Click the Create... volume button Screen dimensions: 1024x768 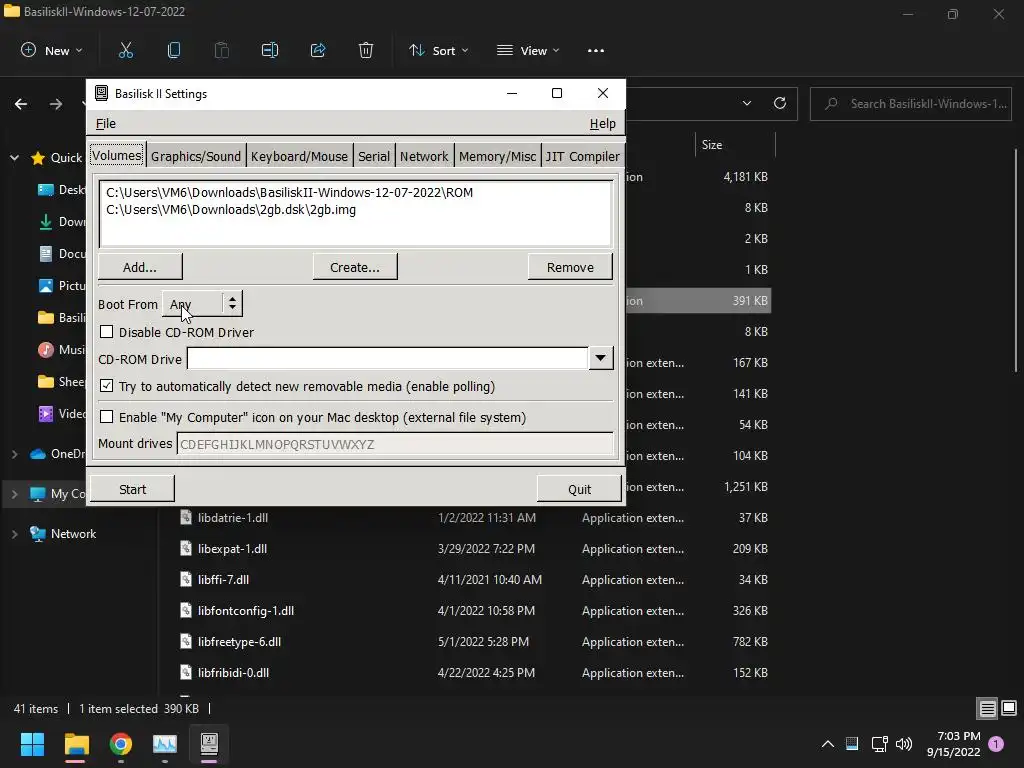(x=355, y=267)
